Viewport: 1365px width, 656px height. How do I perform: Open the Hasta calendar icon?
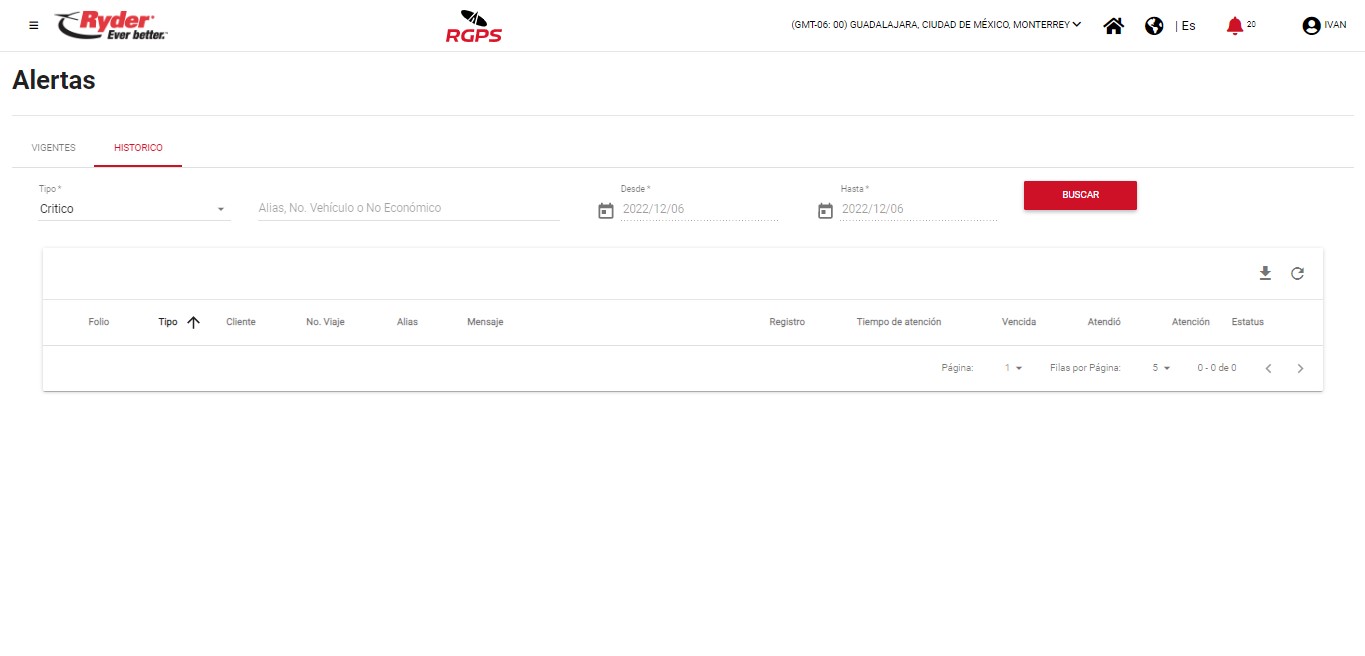(825, 210)
